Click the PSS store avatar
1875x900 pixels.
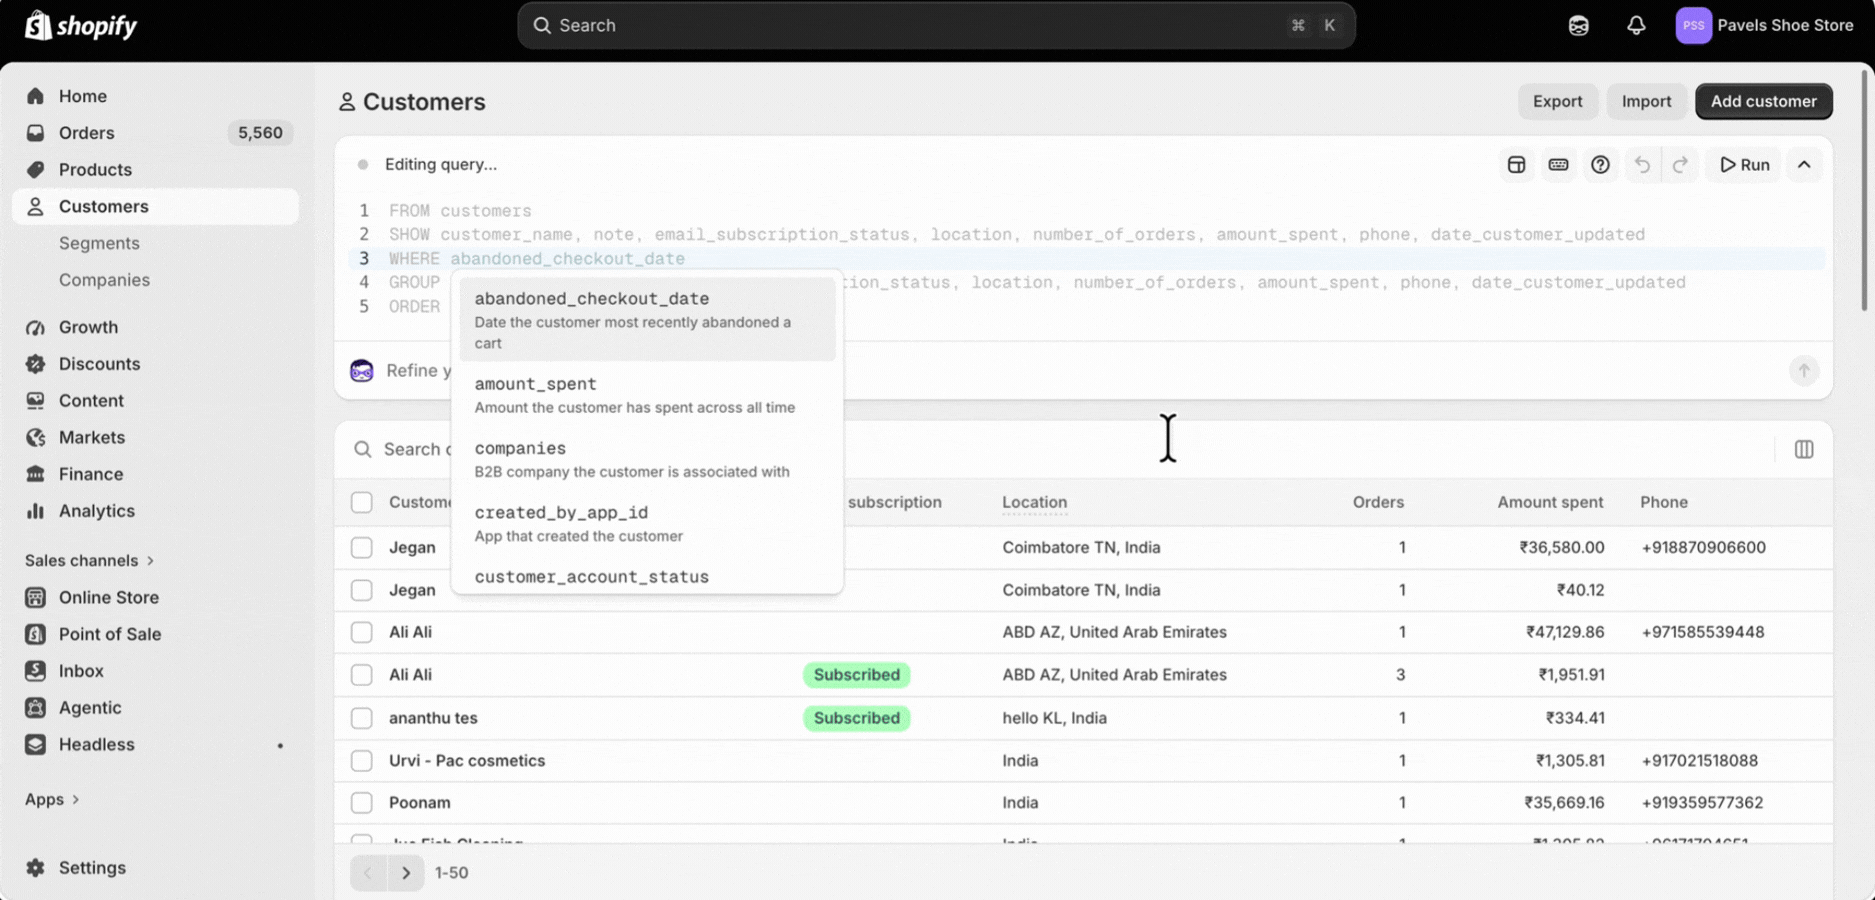point(1693,26)
